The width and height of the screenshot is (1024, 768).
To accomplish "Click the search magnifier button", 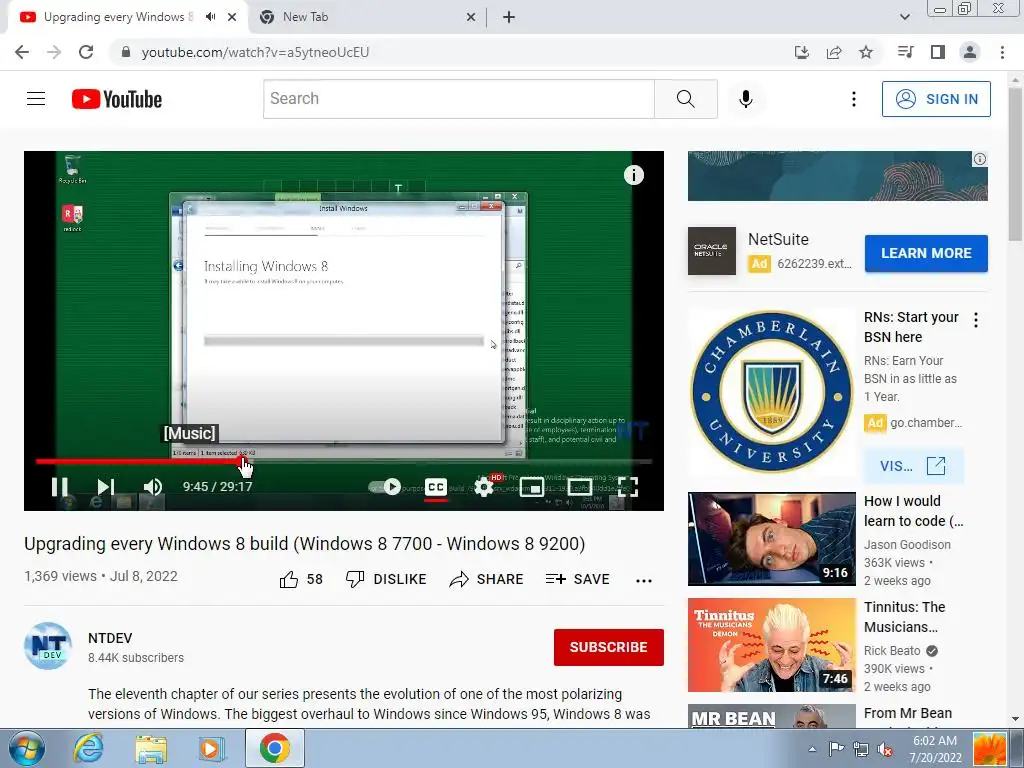I will point(686,99).
